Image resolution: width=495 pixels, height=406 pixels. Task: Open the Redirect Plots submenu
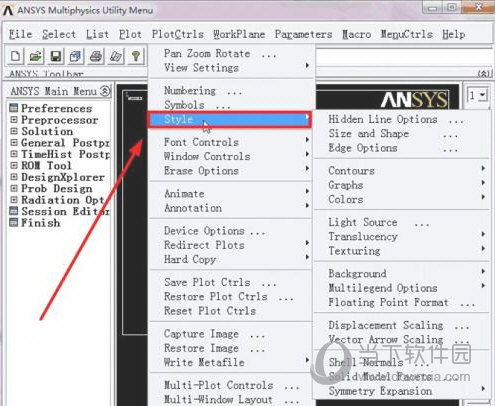point(231,245)
